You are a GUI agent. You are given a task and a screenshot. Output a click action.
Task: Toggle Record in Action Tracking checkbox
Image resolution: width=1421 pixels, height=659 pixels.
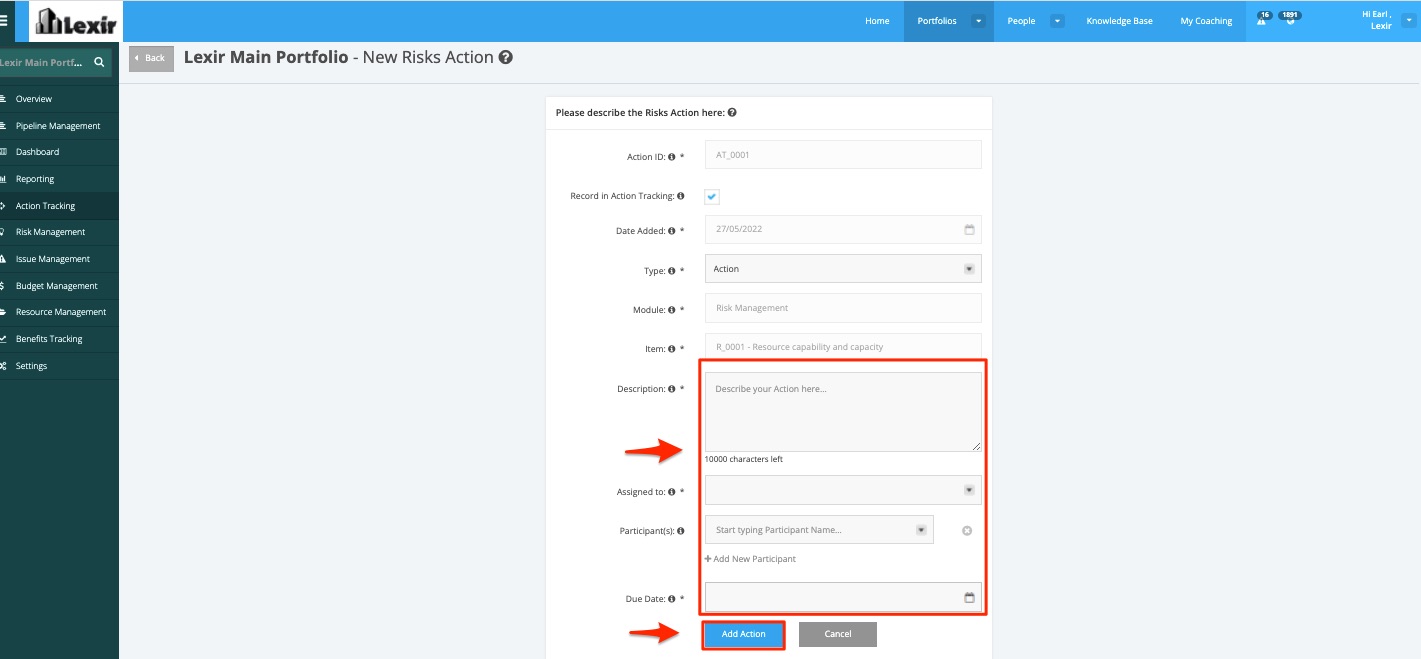click(x=712, y=197)
